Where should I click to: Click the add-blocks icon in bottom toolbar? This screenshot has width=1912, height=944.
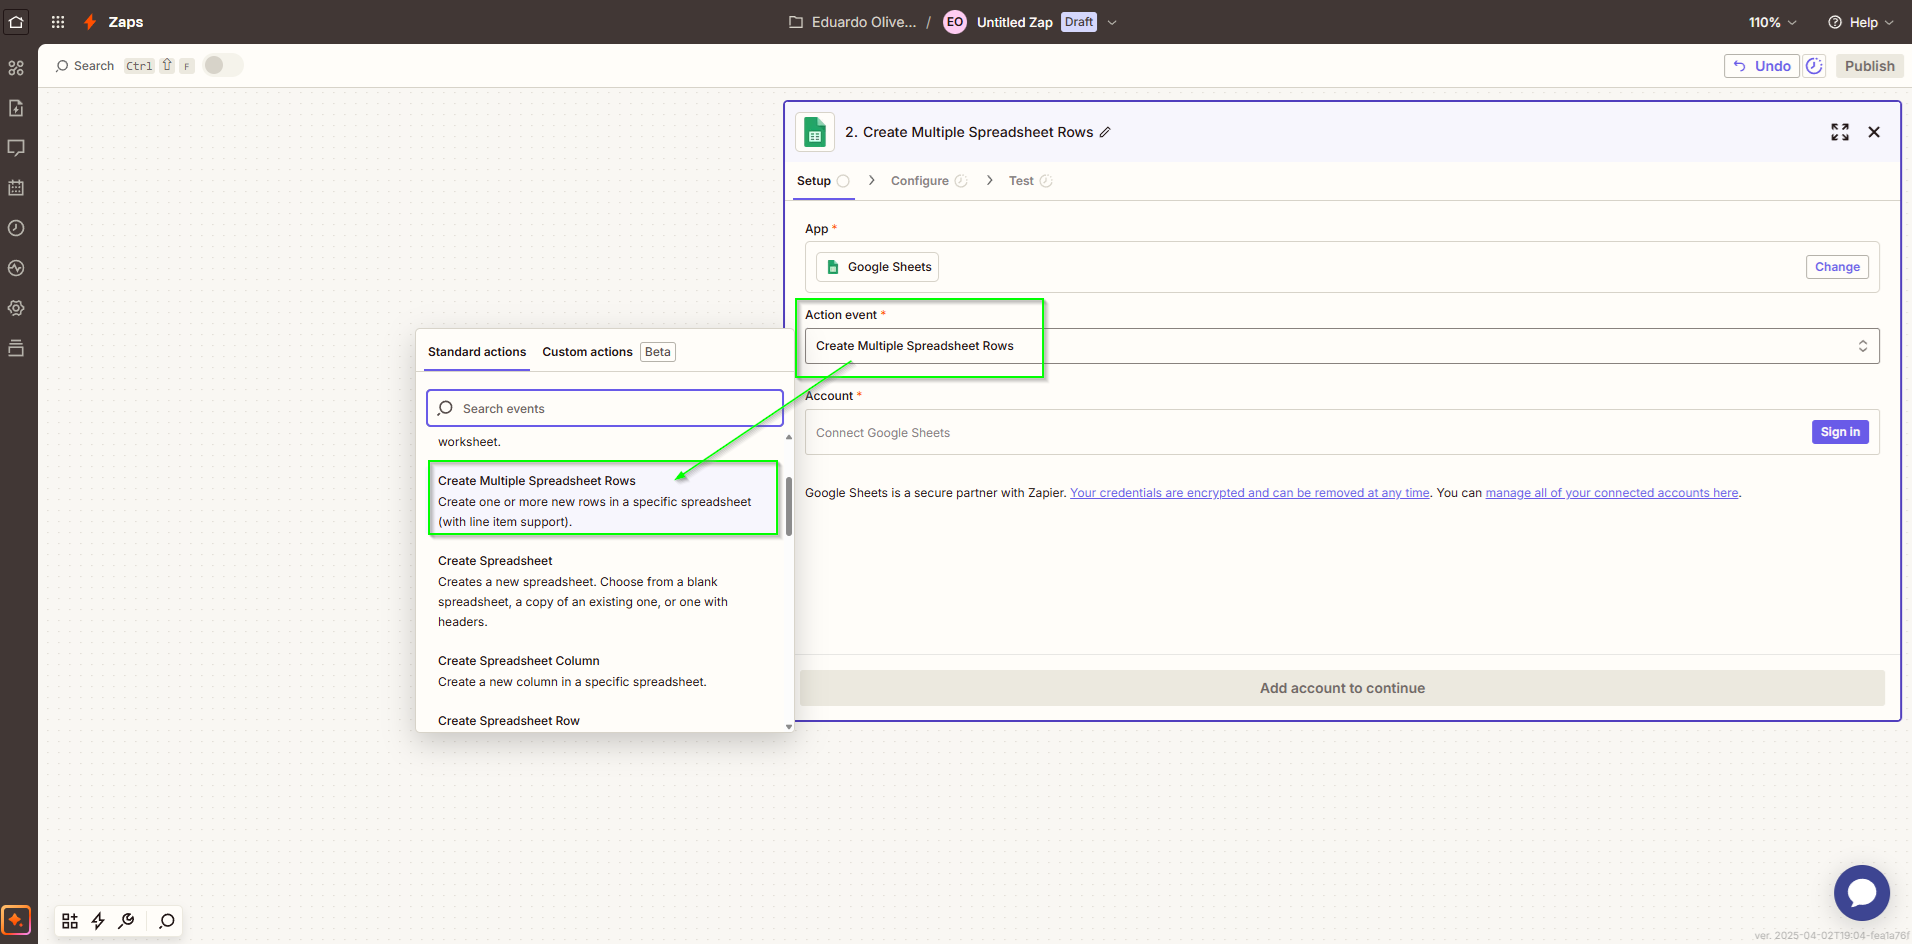pos(70,921)
